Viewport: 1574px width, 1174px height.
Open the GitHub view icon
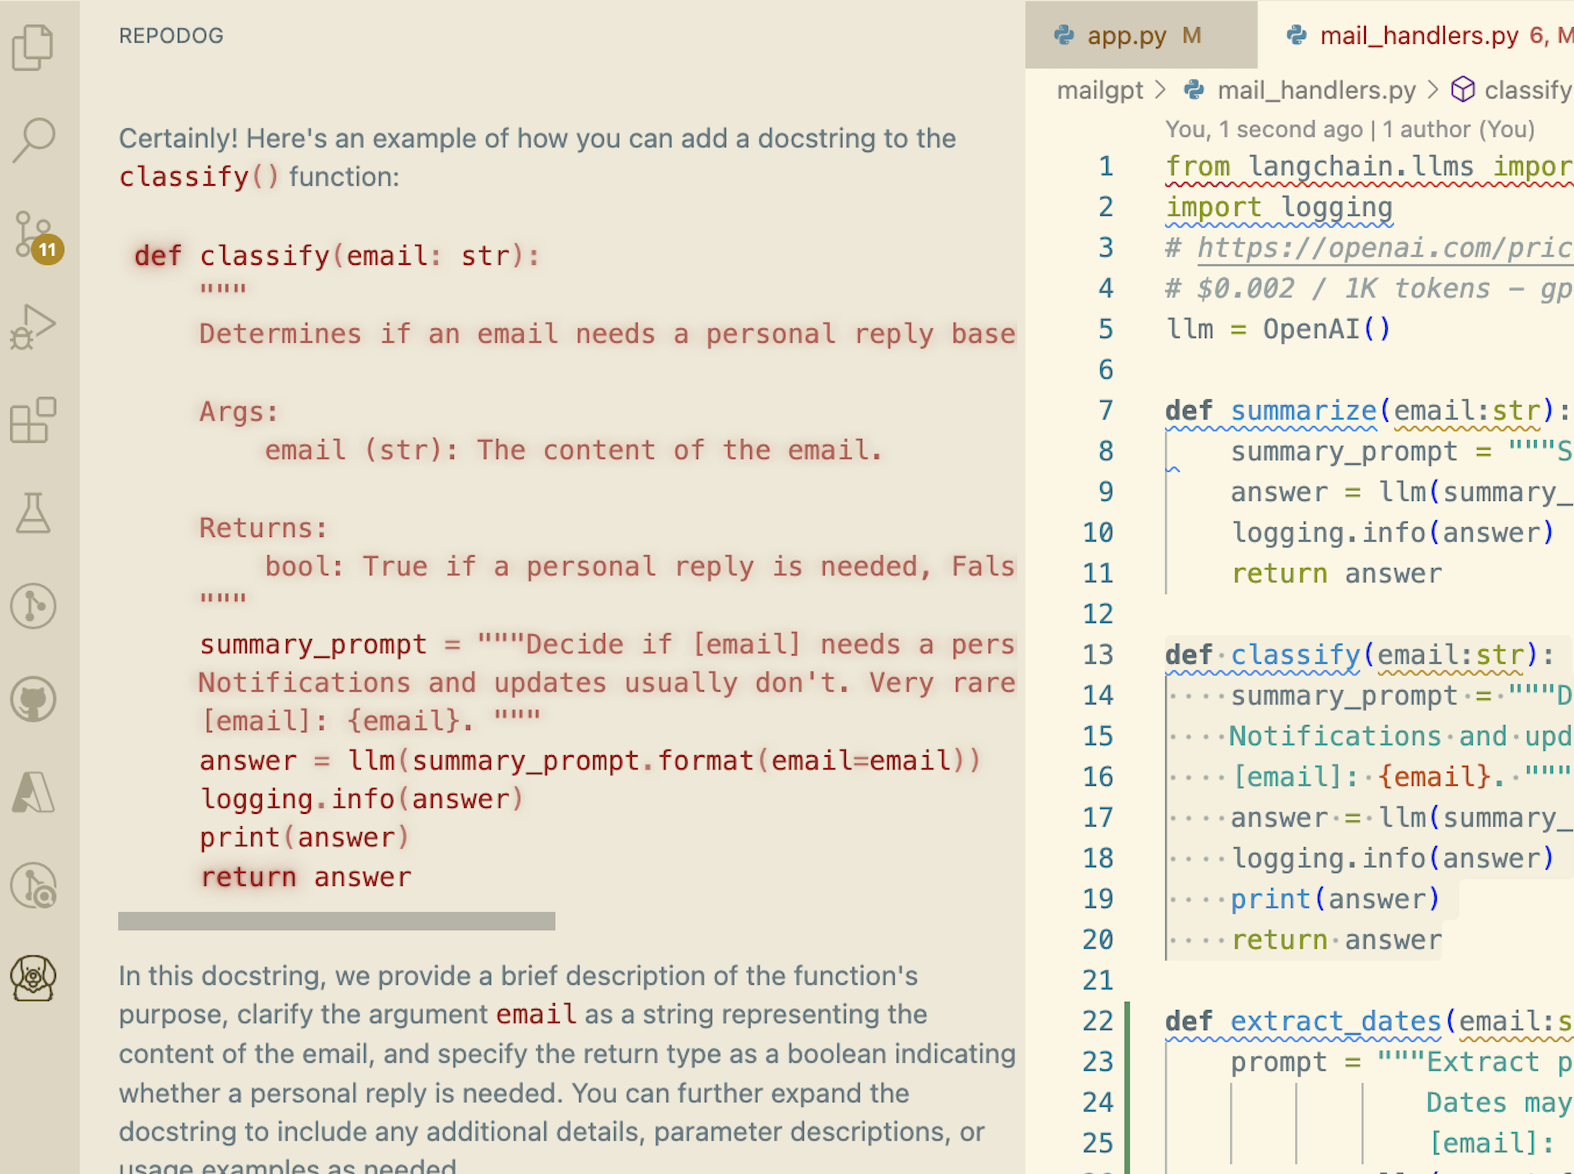(x=33, y=699)
